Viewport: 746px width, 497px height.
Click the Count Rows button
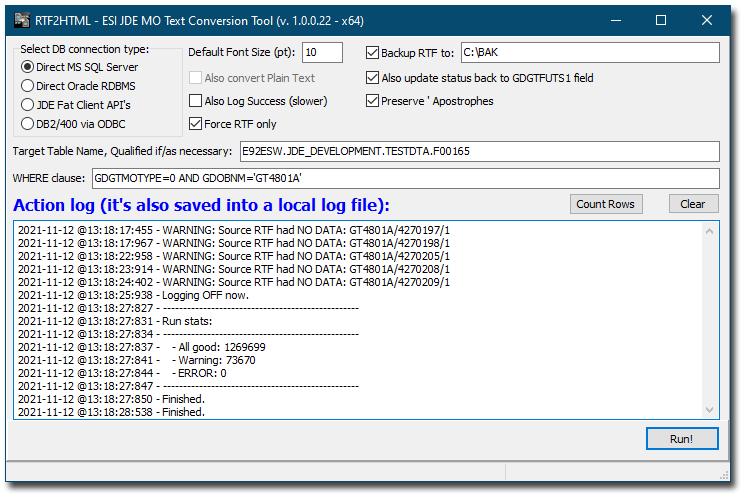pyautogui.click(x=606, y=204)
